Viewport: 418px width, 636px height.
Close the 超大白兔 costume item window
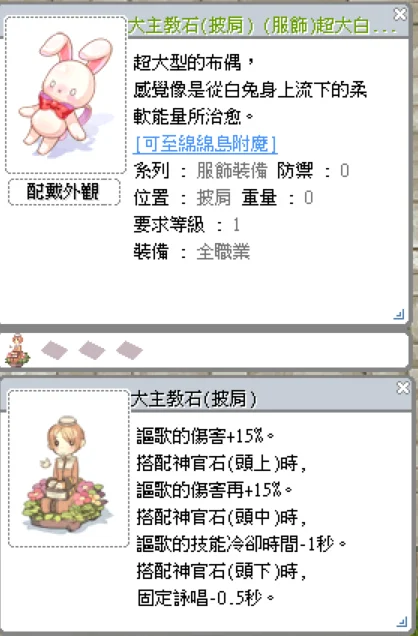400,15
